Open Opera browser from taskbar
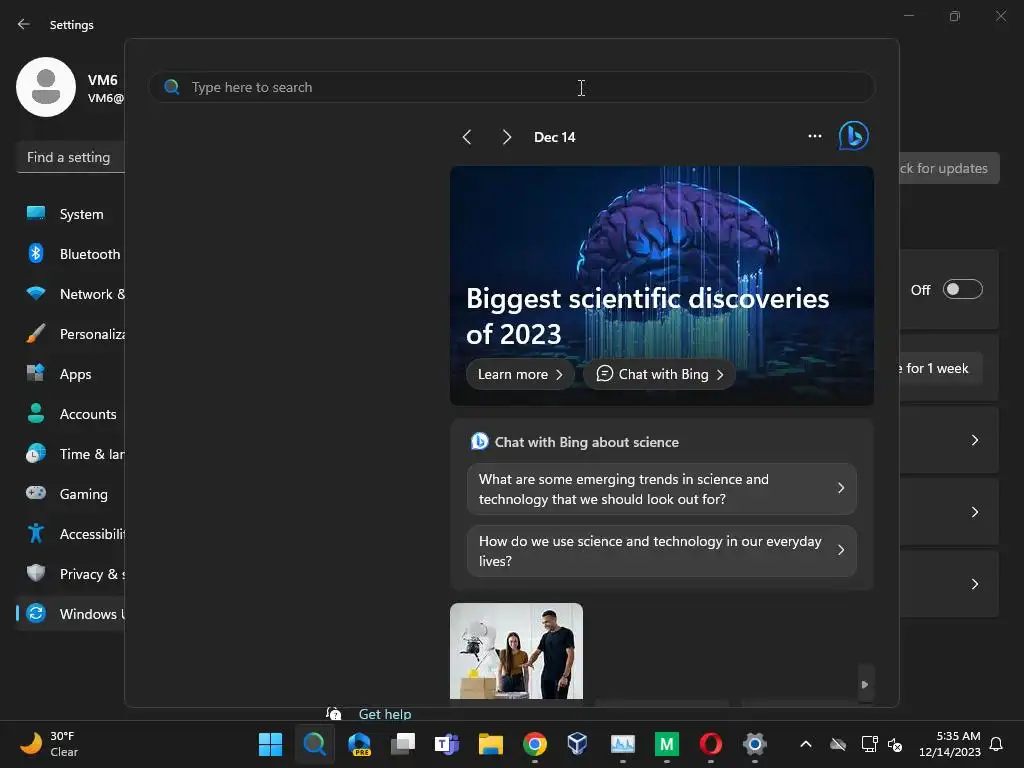Screen dimensions: 1024x768 711,744
